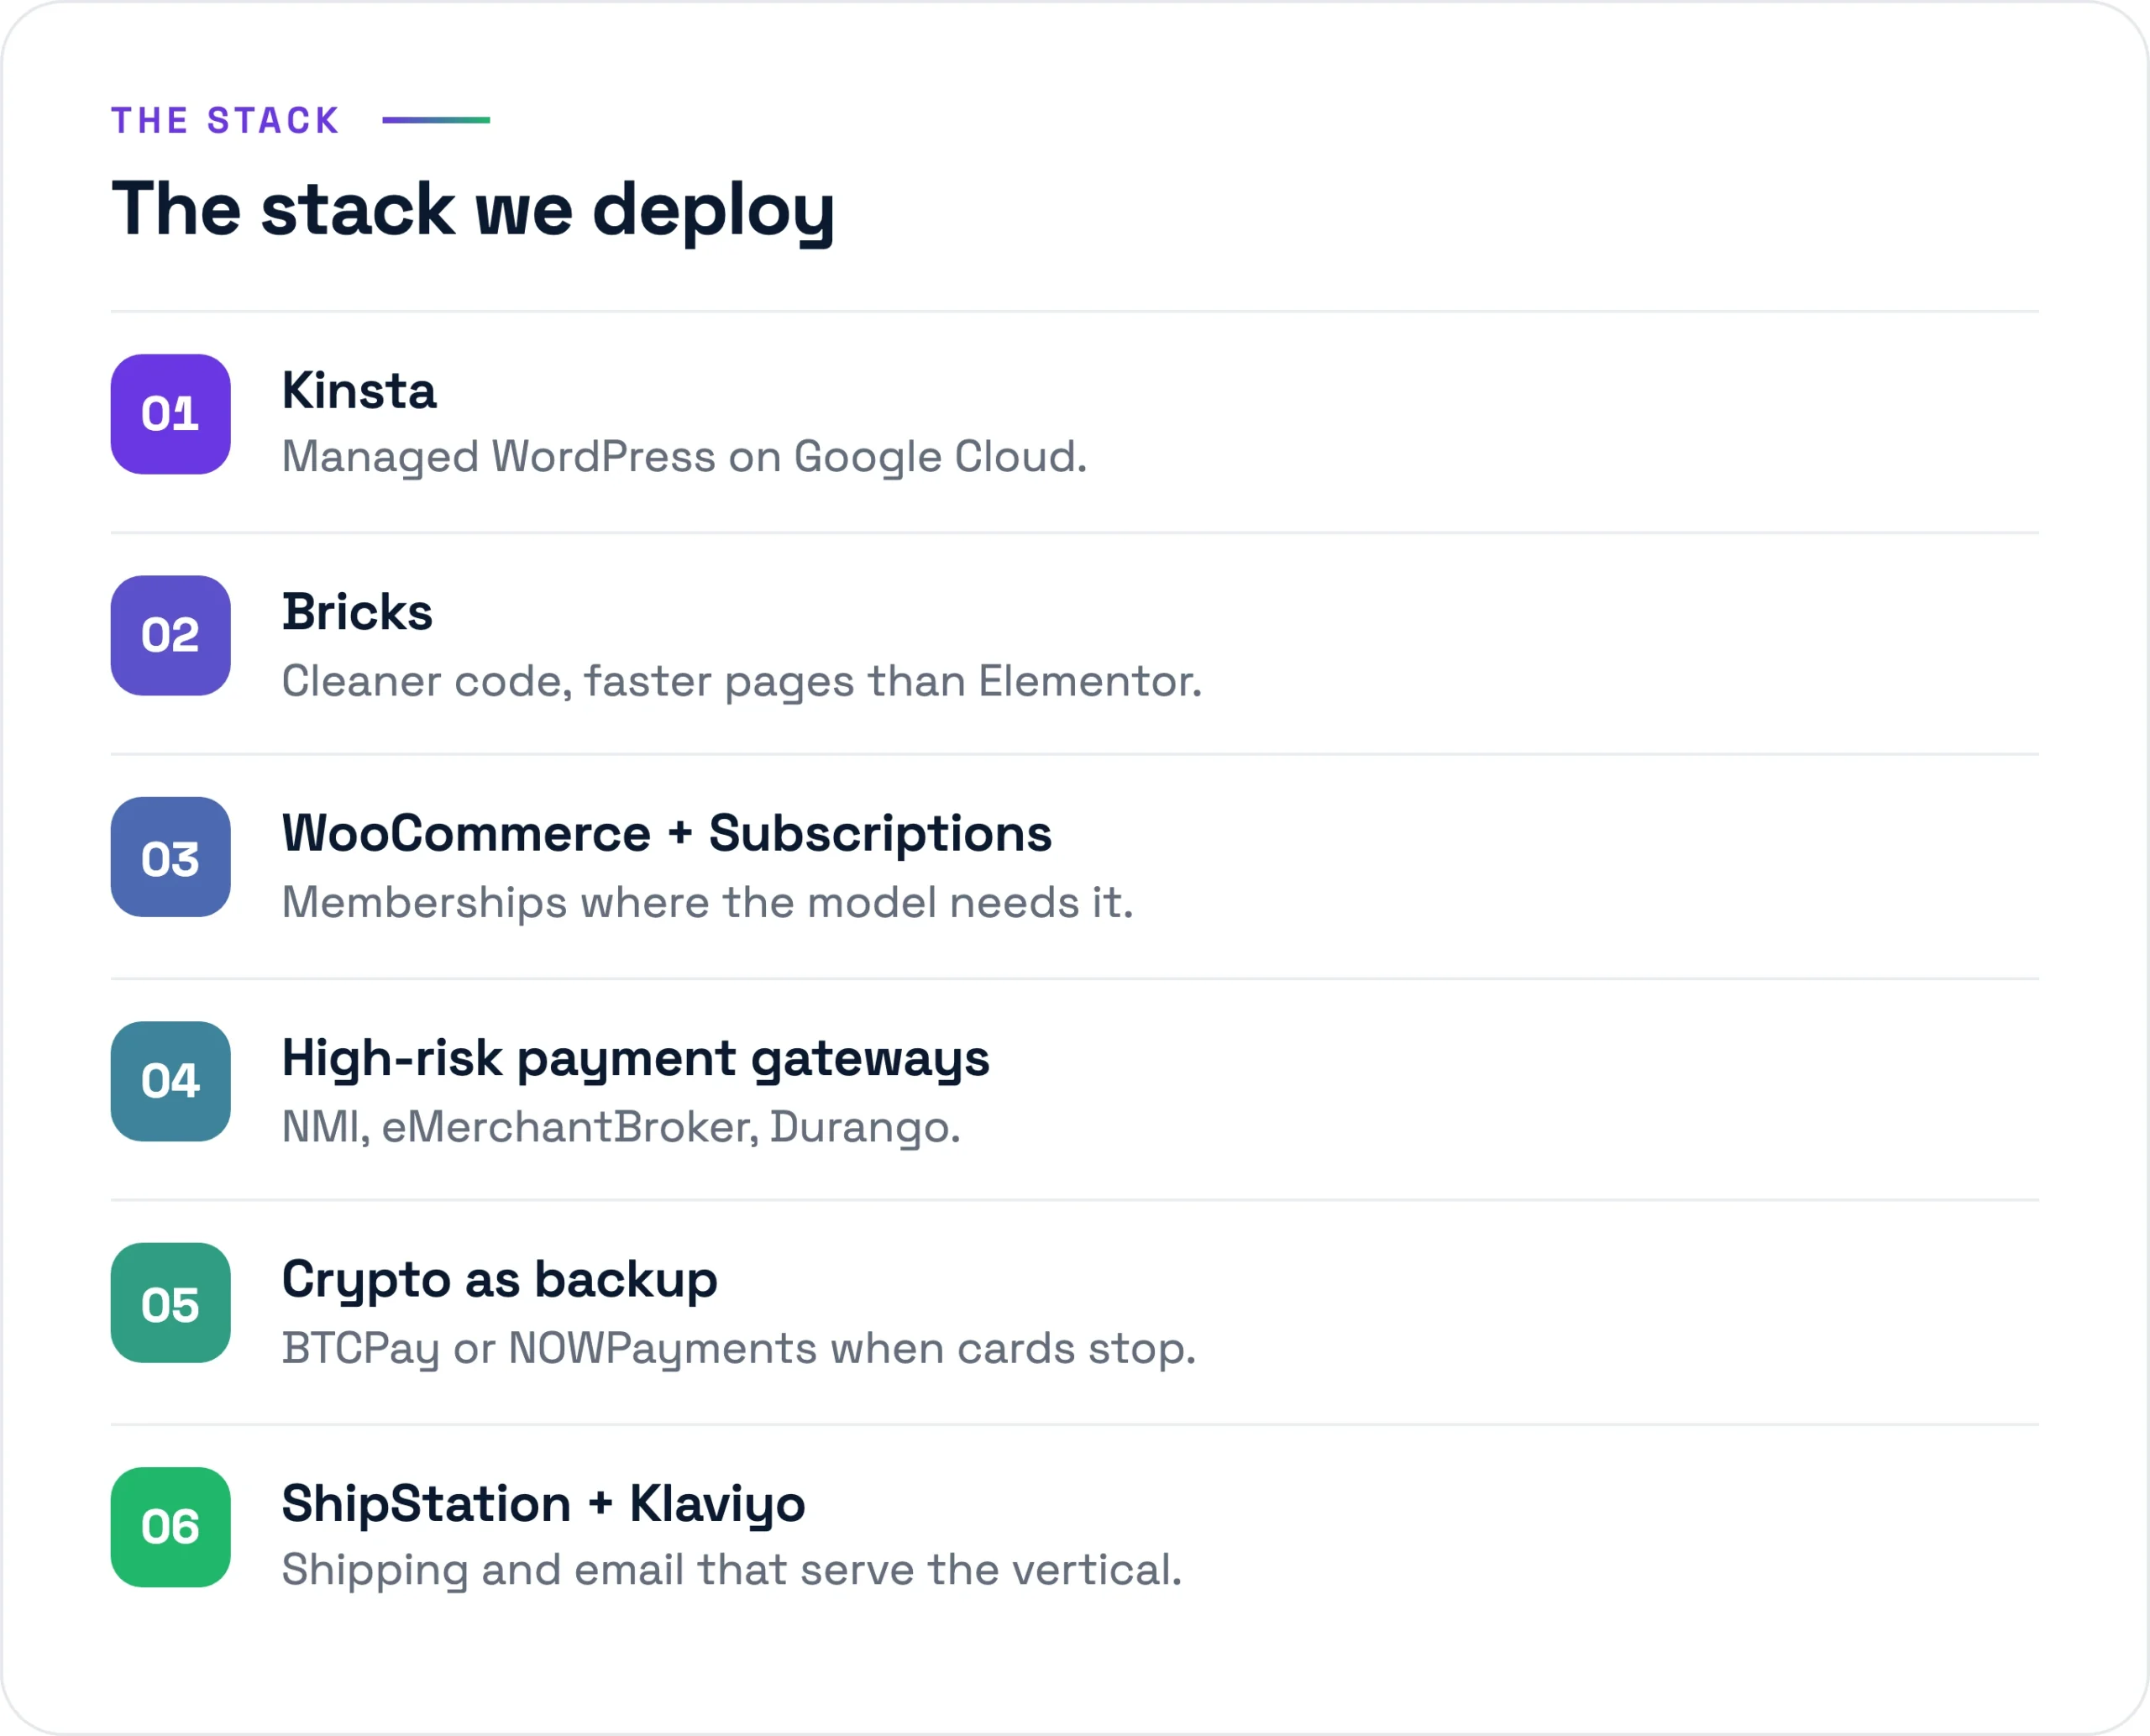Click the "THE STACK" eyebrow label

tap(226, 120)
